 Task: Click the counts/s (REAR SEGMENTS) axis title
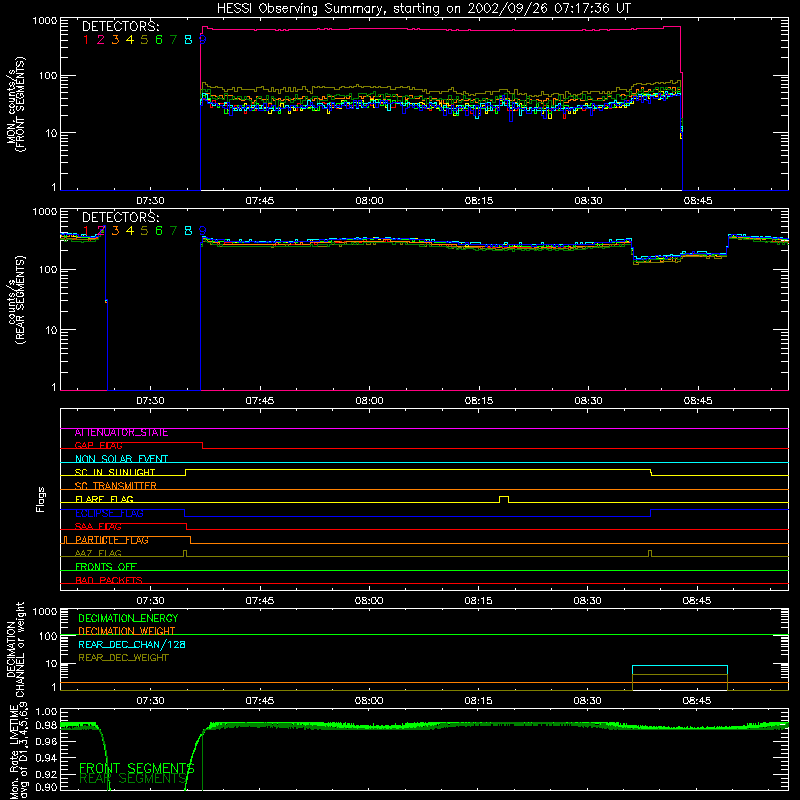pyautogui.click(x=15, y=300)
